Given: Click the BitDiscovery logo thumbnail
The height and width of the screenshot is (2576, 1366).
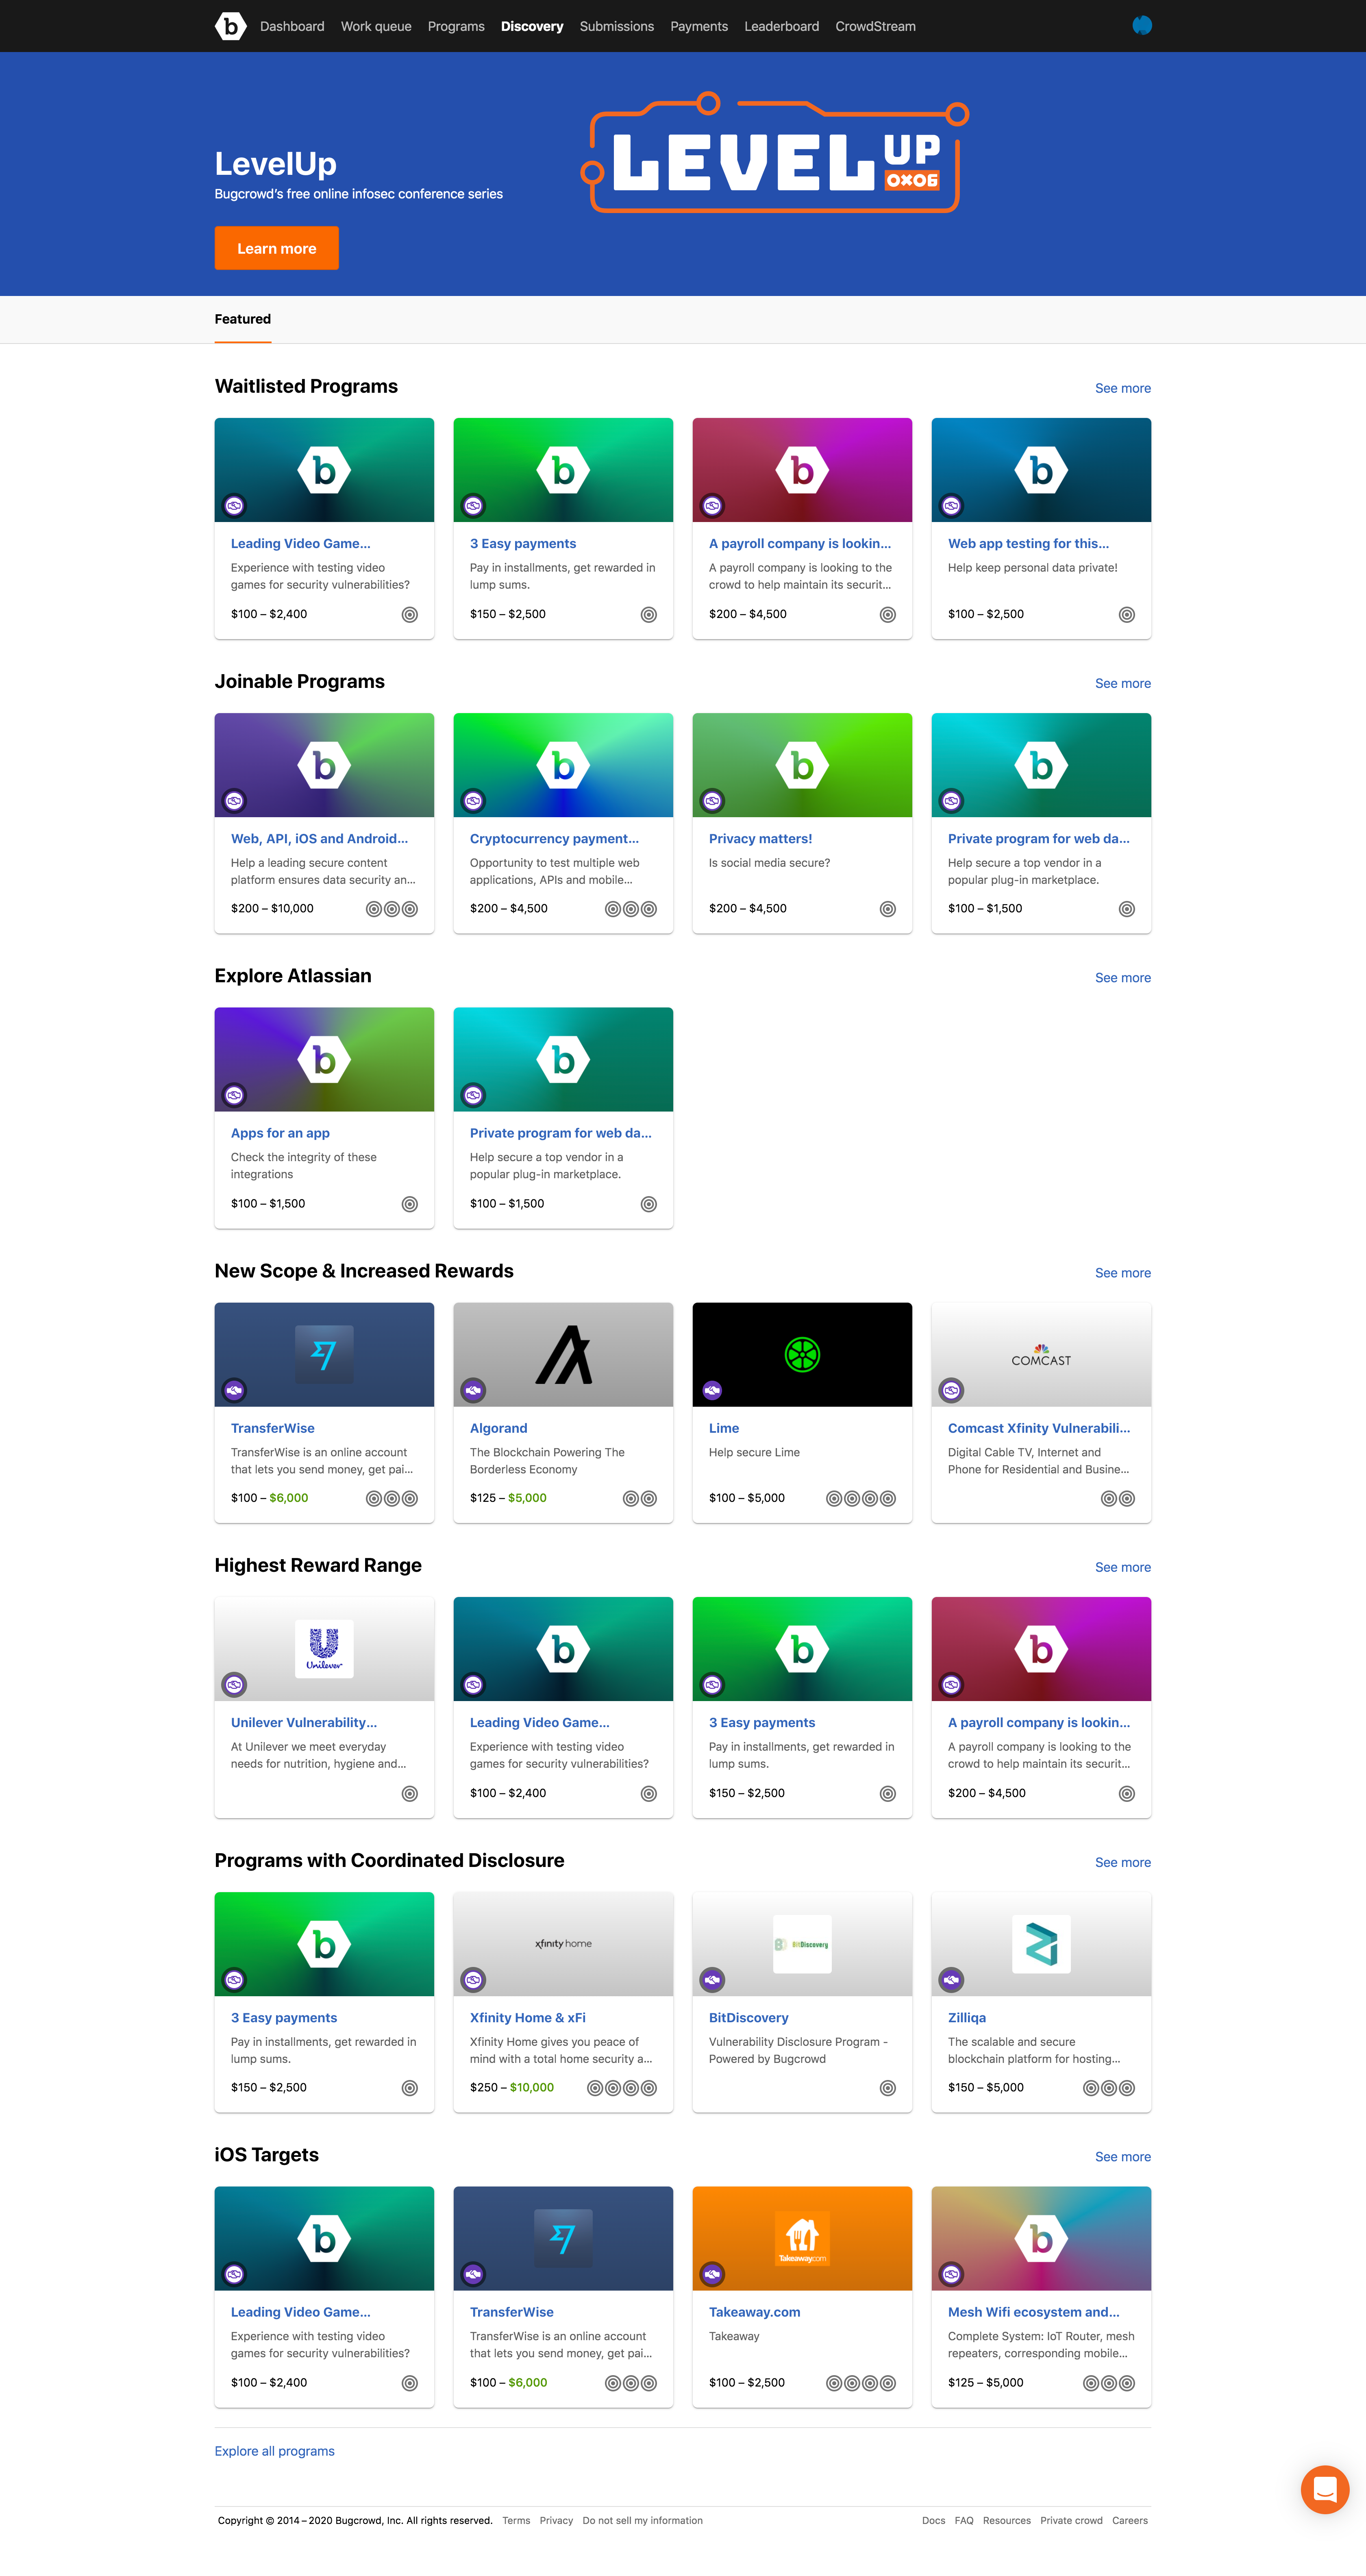Looking at the screenshot, I should point(802,1944).
